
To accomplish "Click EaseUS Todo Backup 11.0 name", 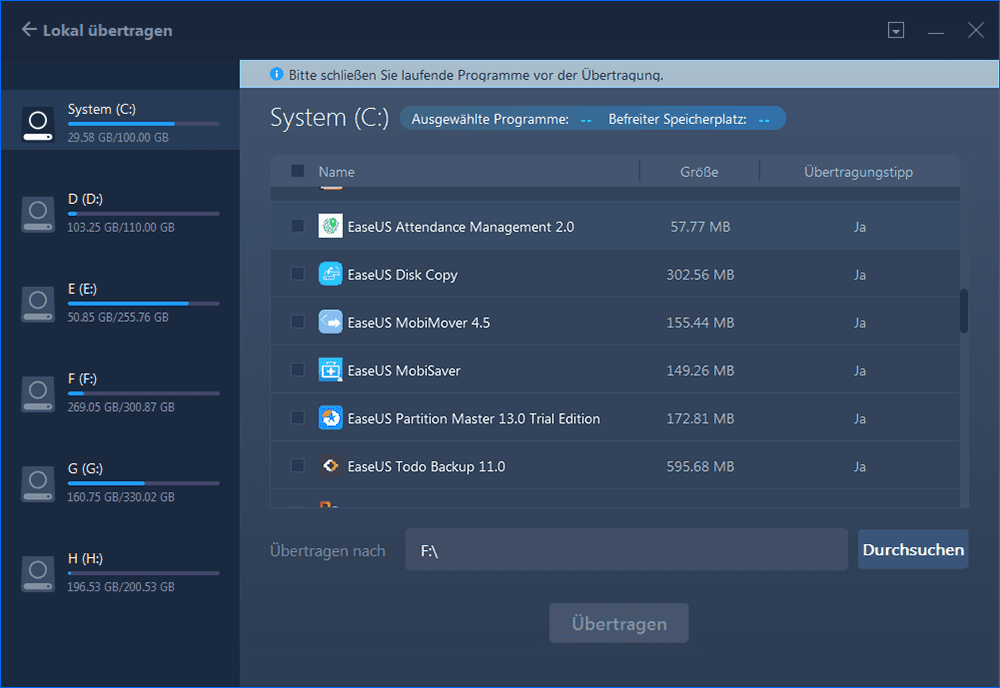I will click(426, 466).
